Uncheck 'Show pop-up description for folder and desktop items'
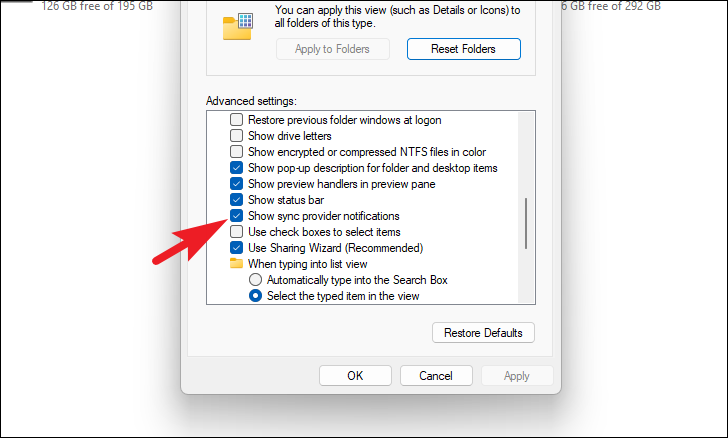728x438 pixels. 236,168
